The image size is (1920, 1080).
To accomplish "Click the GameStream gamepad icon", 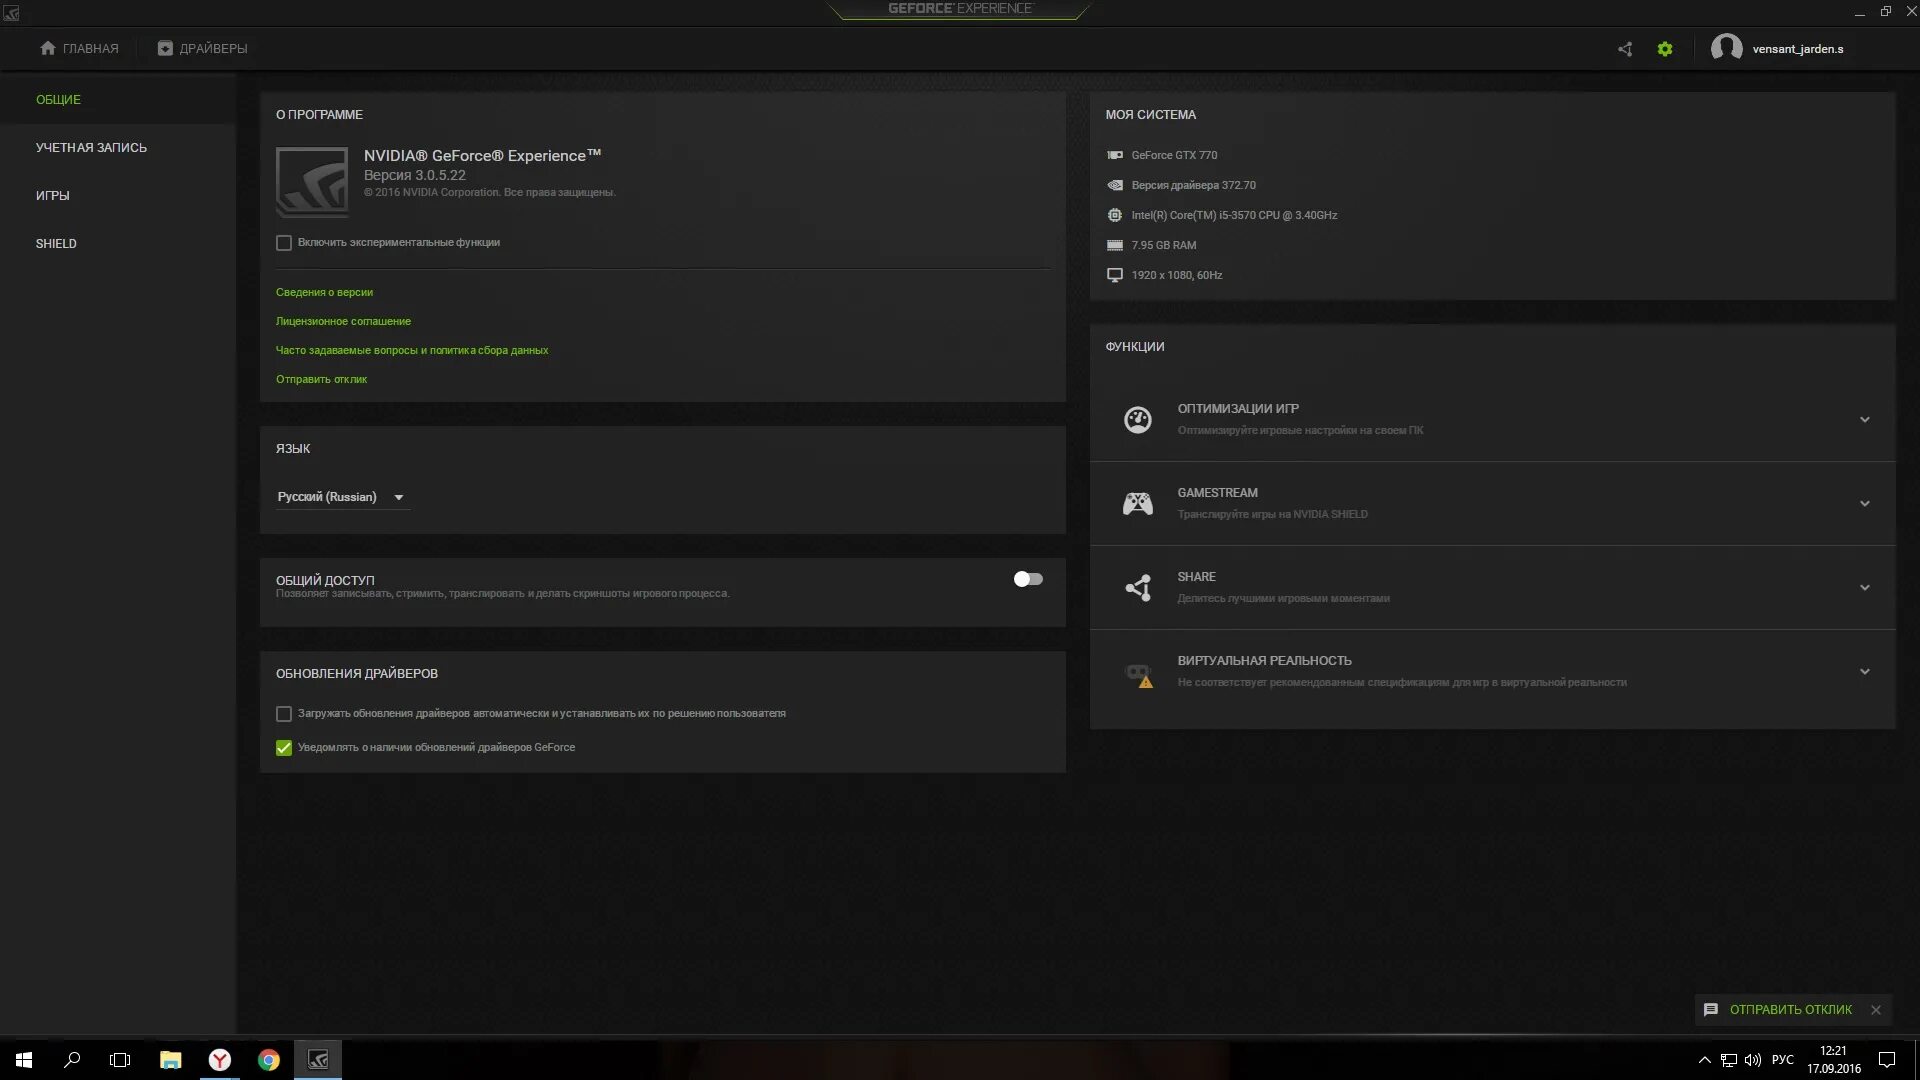I will tap(1138, 504).
